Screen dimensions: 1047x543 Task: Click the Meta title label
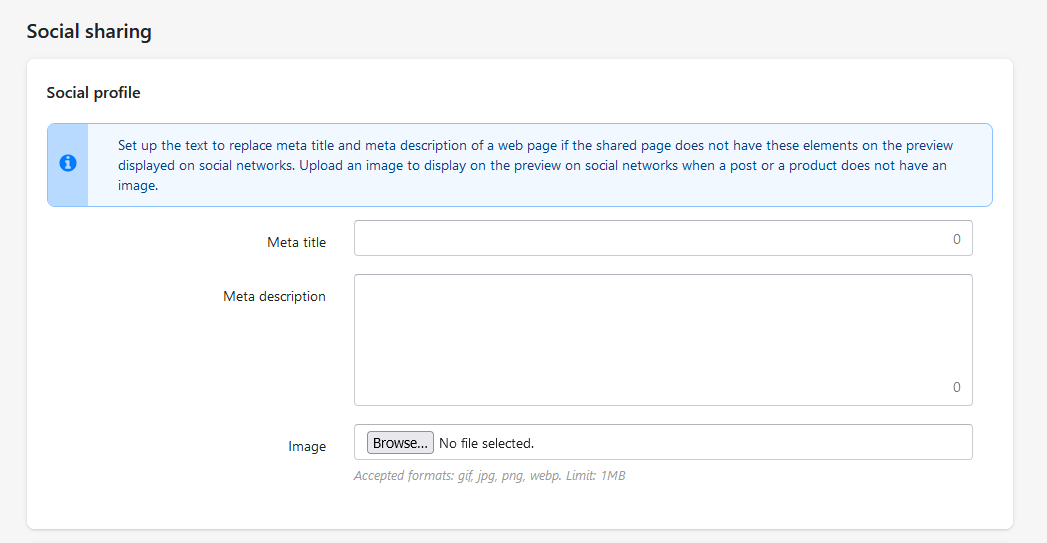(296, 242)
